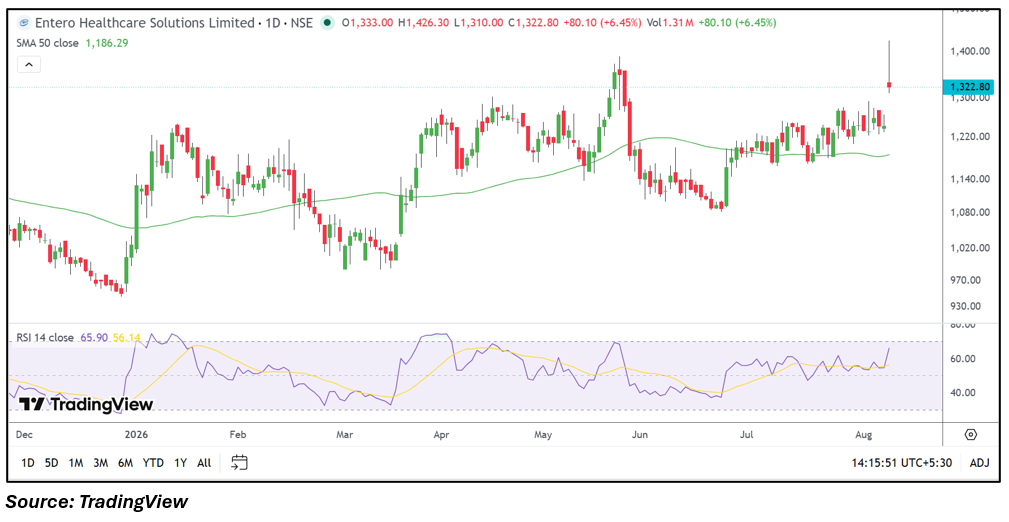Click the 1,140.00 price axis label
This screenshot has width=1009, height=522.
pyautogui.click(x=970, y=179)
